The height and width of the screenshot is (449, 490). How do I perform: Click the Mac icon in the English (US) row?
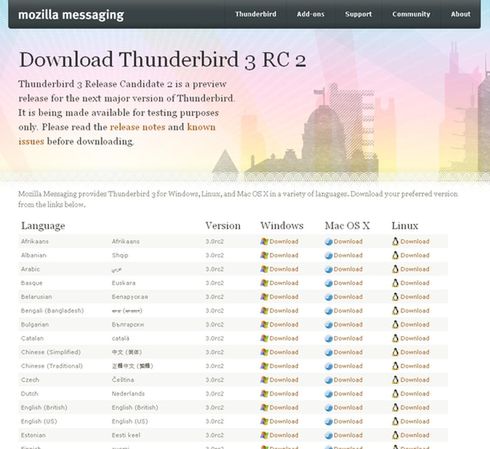(329, 422)
